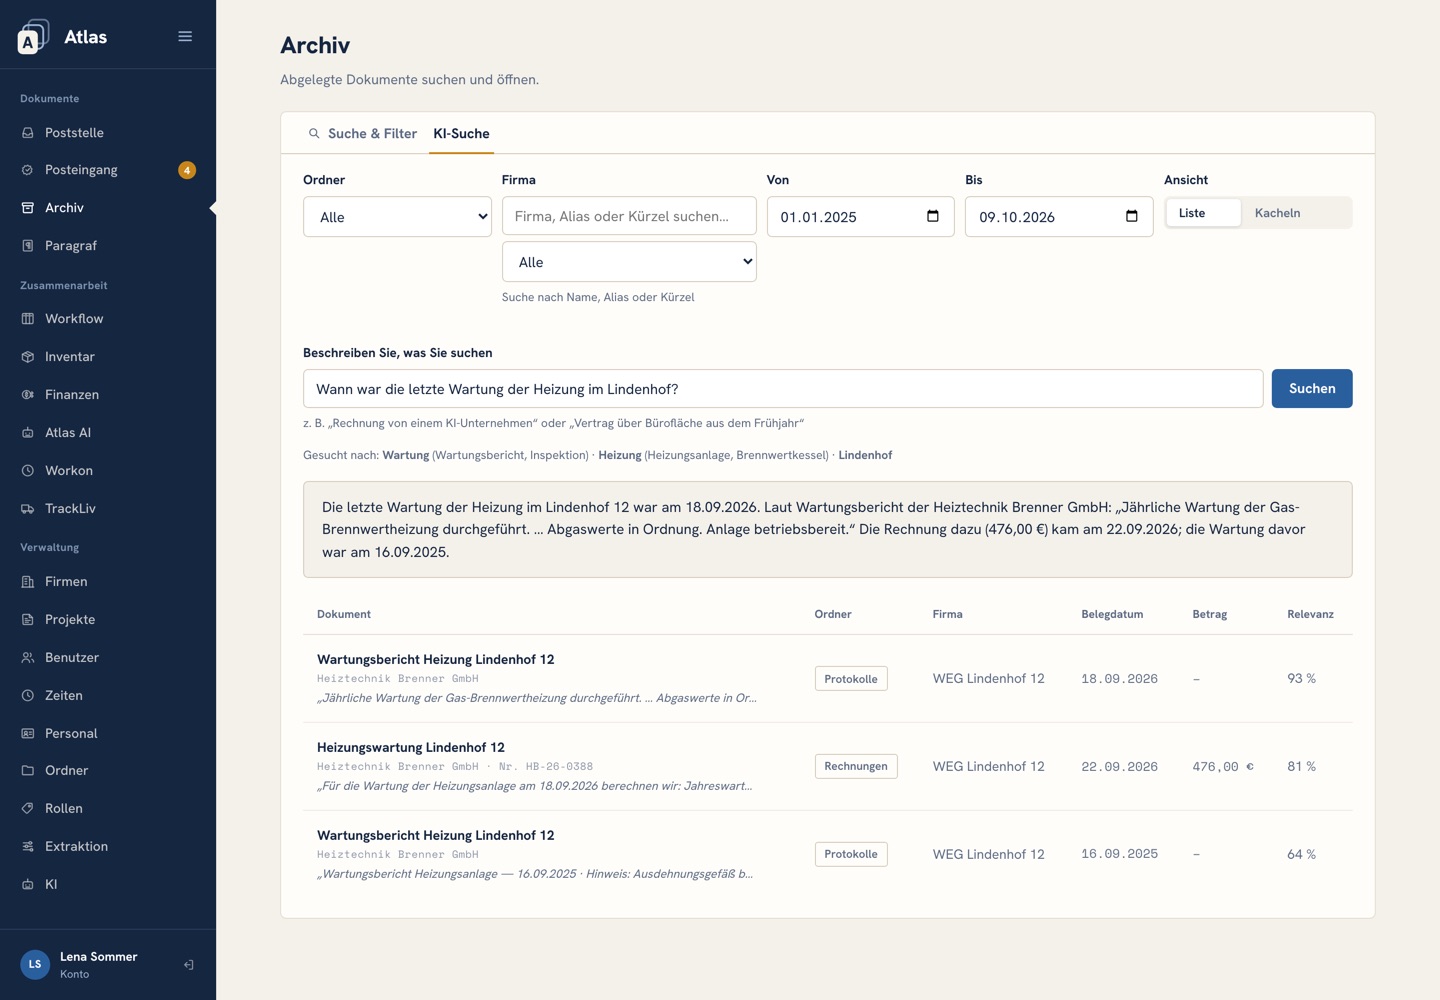Screen dimensions: 1440x1000
Task: Open the Lena Sommer Konto link
Action: [98, 965]
